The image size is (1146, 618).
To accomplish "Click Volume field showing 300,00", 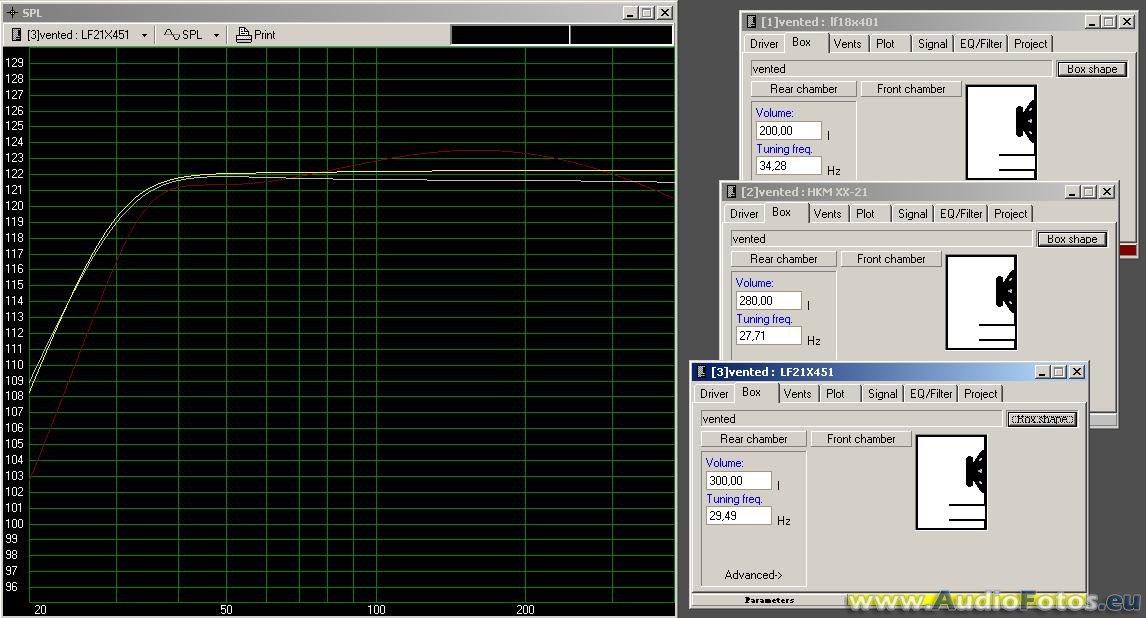I will coord(738,481).
